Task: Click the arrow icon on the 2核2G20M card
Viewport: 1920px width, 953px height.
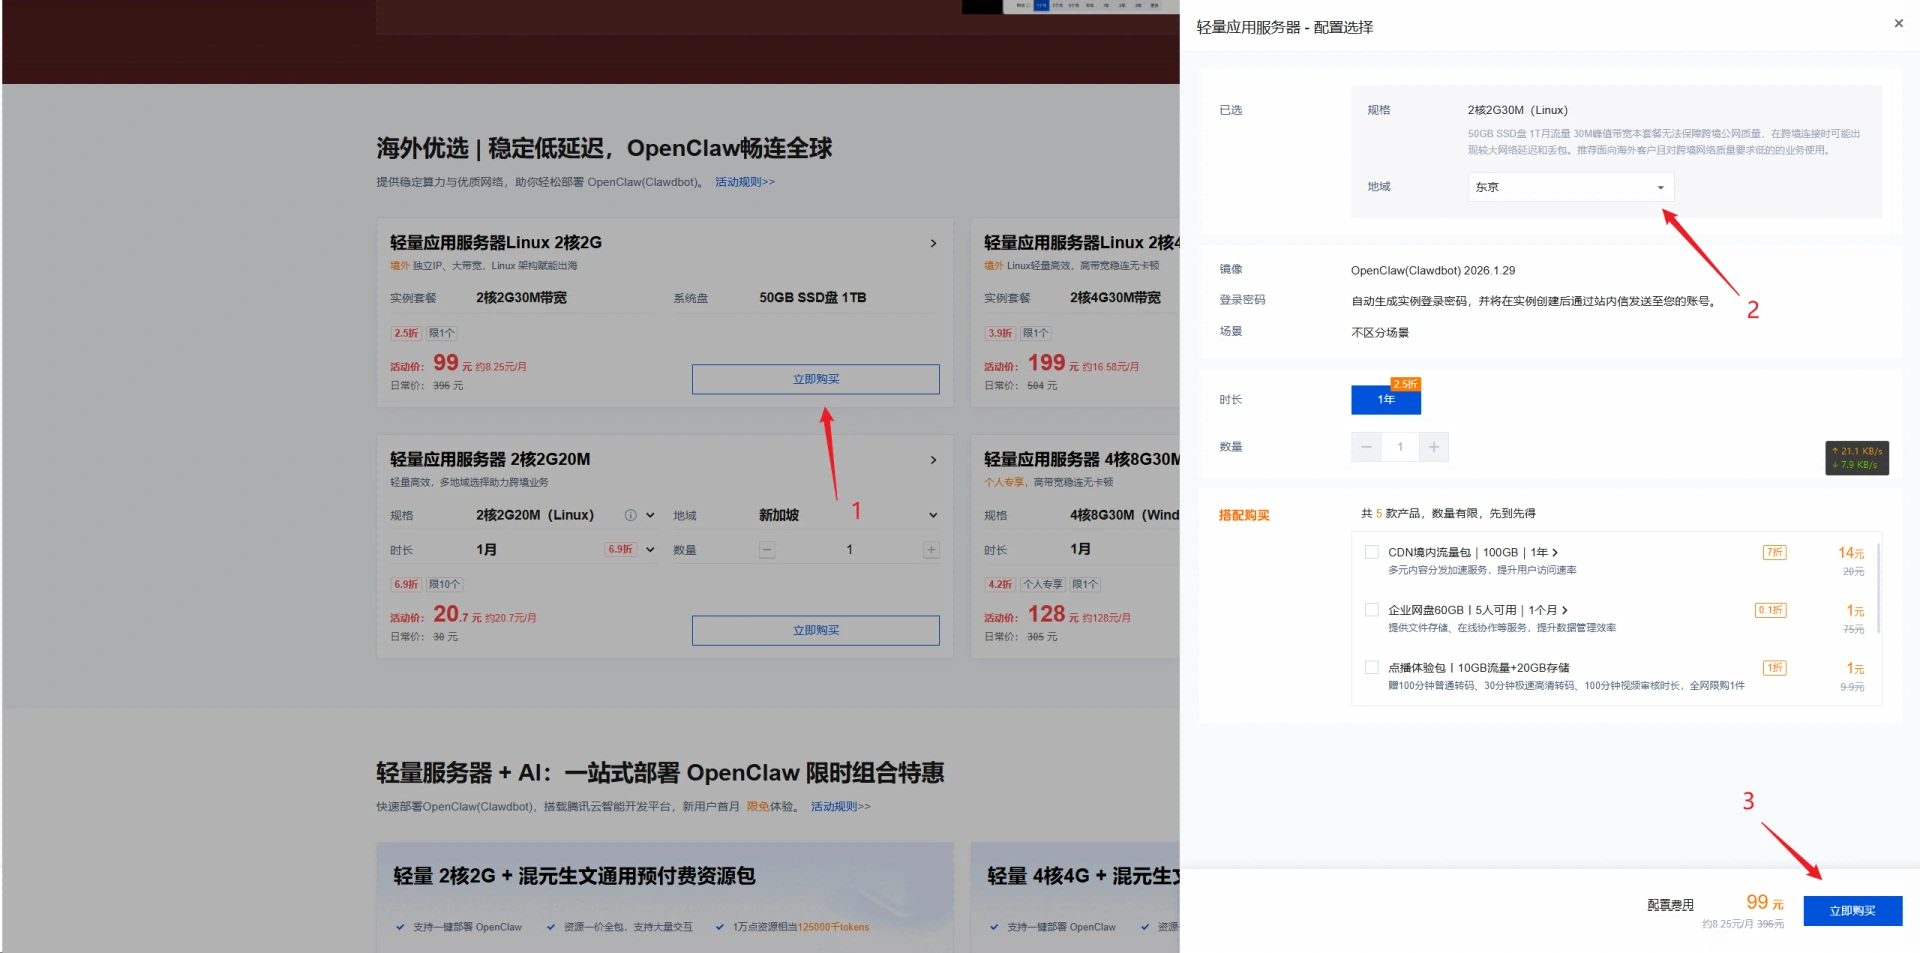Action: coord(933,460)
